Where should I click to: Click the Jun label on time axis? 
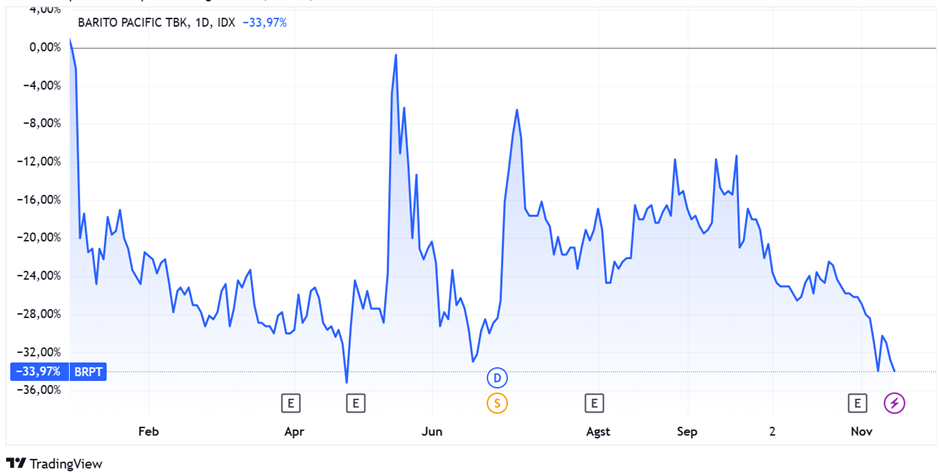point(432,432)
